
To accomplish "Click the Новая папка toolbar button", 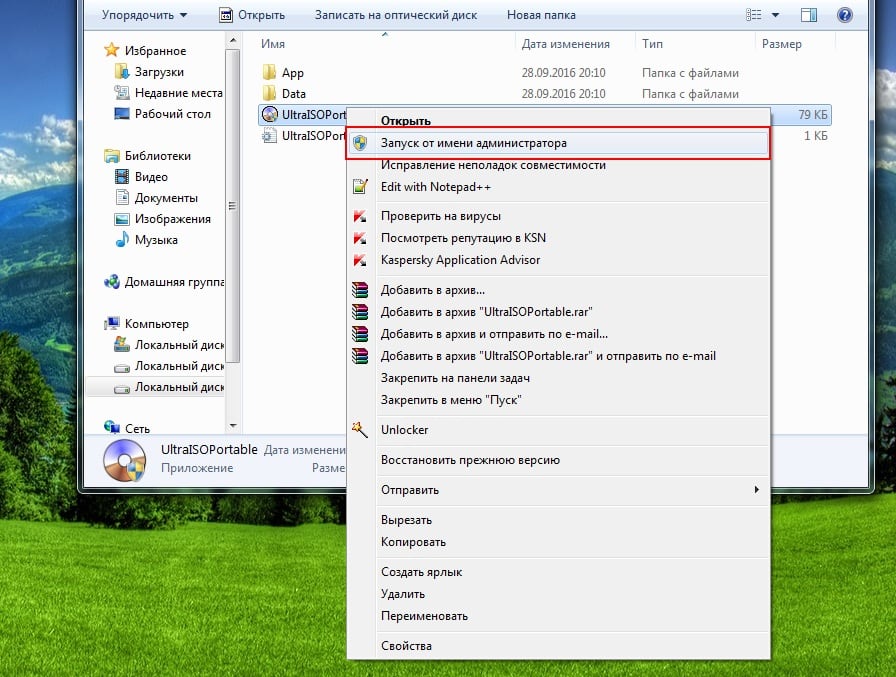I will click(541, 15).
